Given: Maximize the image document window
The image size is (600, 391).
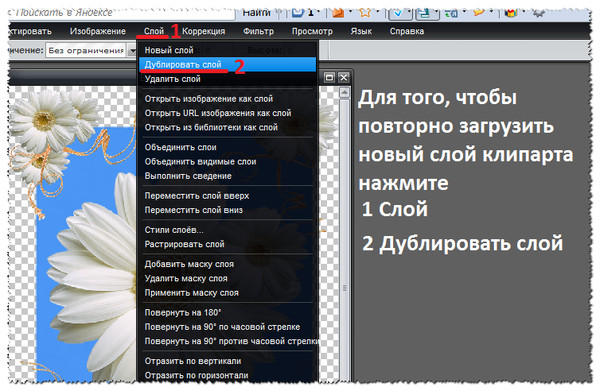Looking at the screenshot, I should click(329, 78).
